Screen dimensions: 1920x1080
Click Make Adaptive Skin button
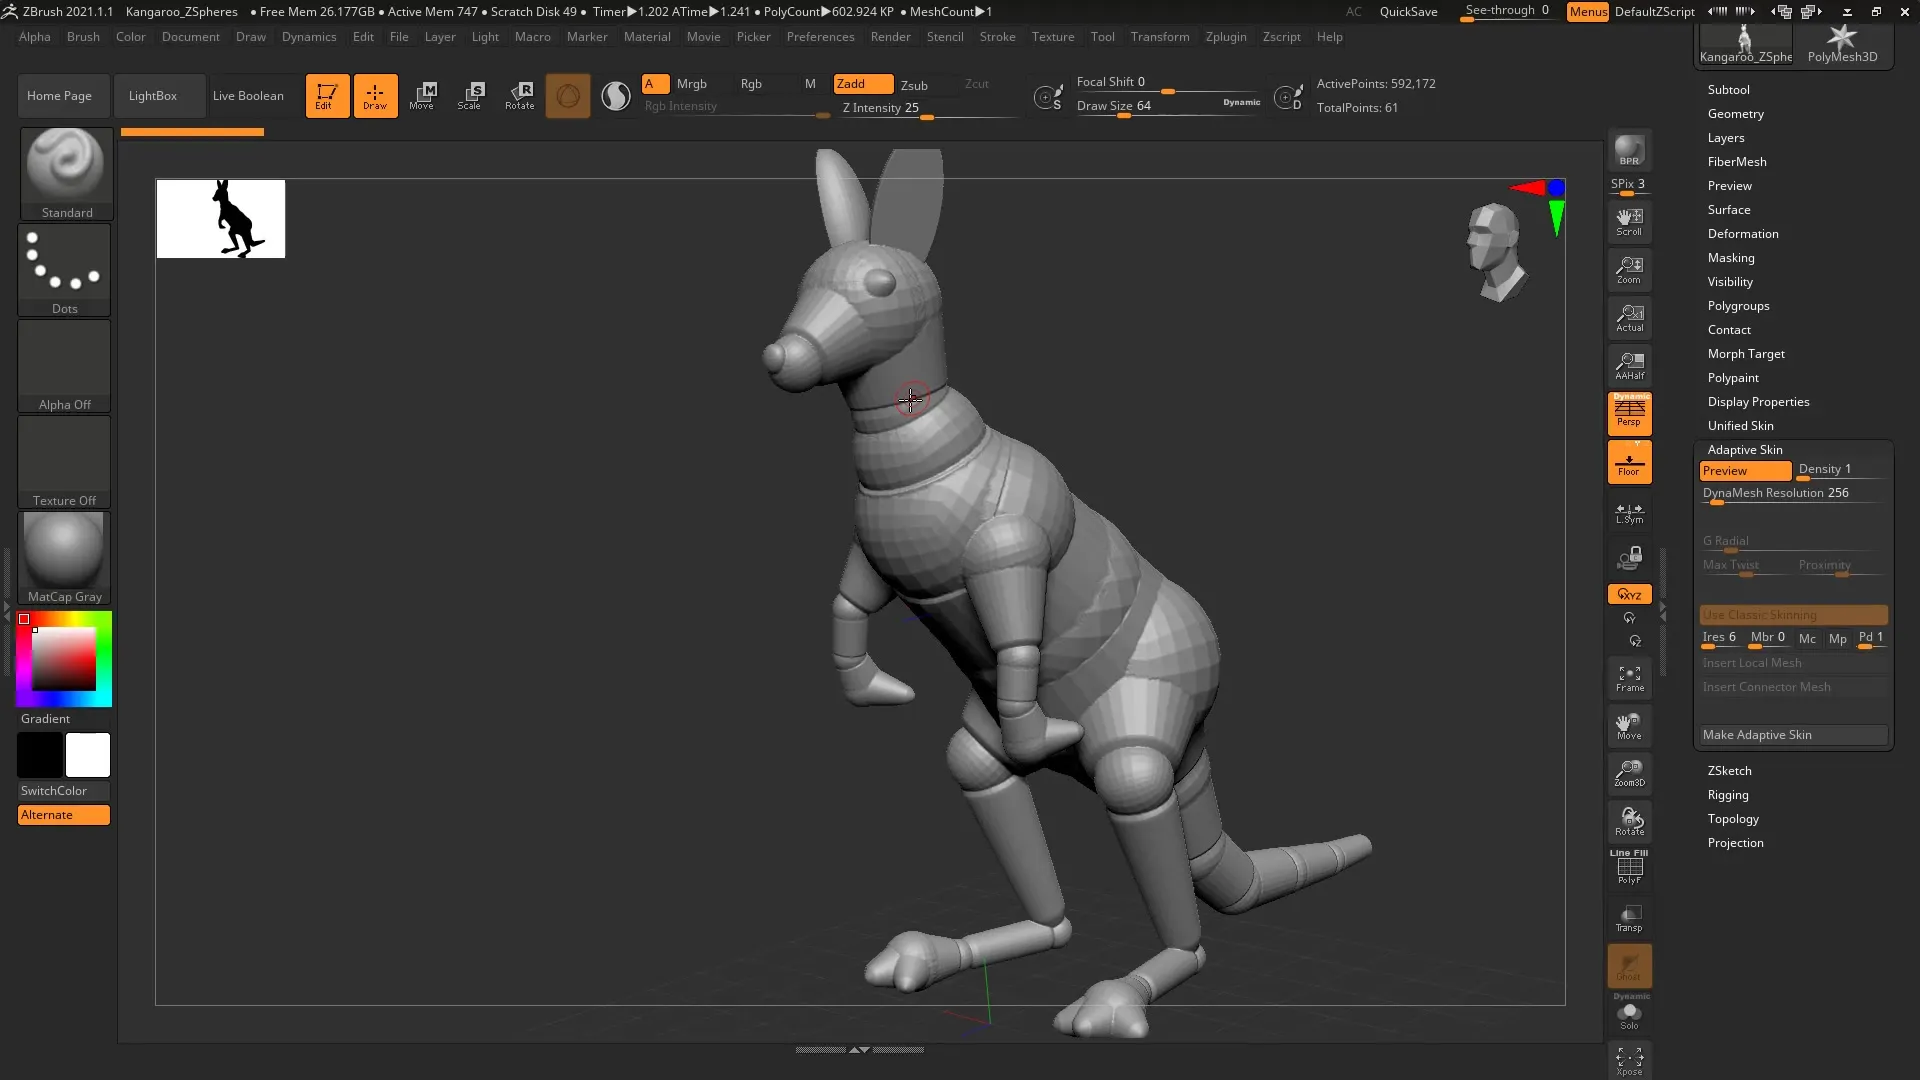(1793, 735)
